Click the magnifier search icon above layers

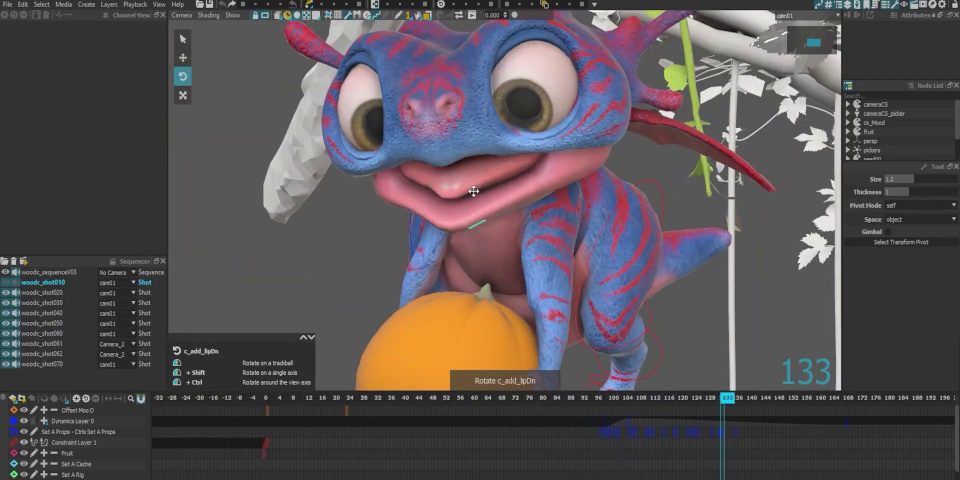click(x=131, y=398)
